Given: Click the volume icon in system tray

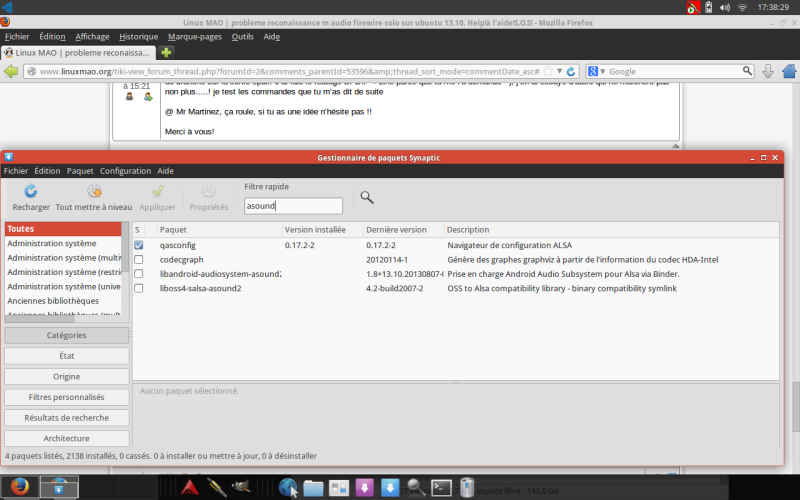Looking at the screenshot, I should [x=724, y=7].
